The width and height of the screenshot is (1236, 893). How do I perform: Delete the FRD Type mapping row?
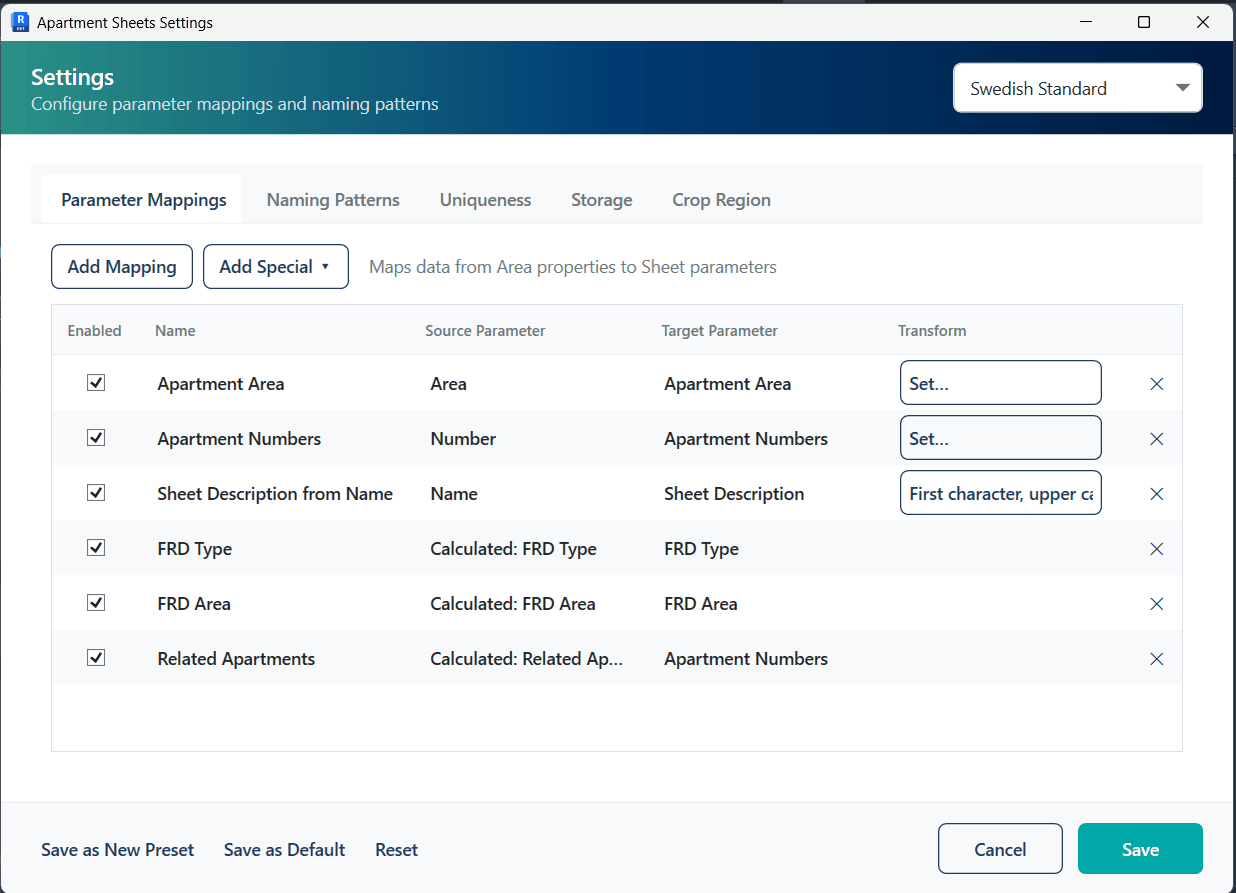tap(1157, 549)
